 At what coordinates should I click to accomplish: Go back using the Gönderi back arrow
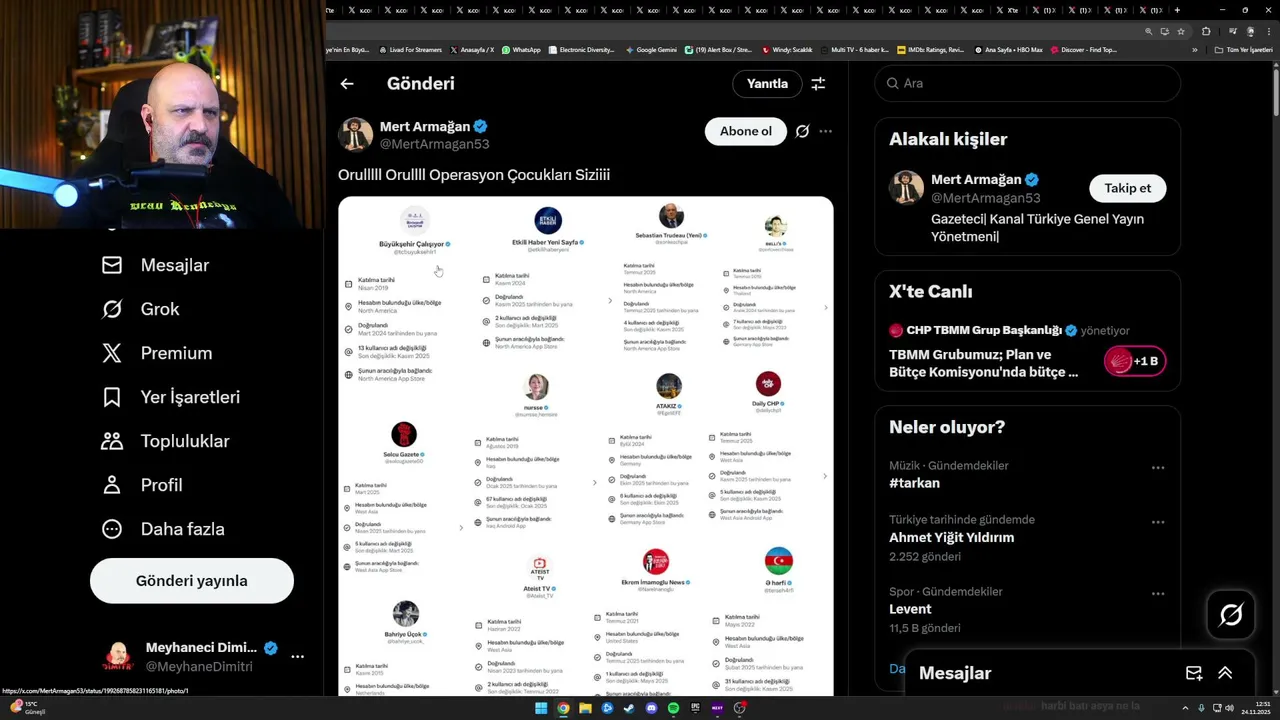(347, 84)
